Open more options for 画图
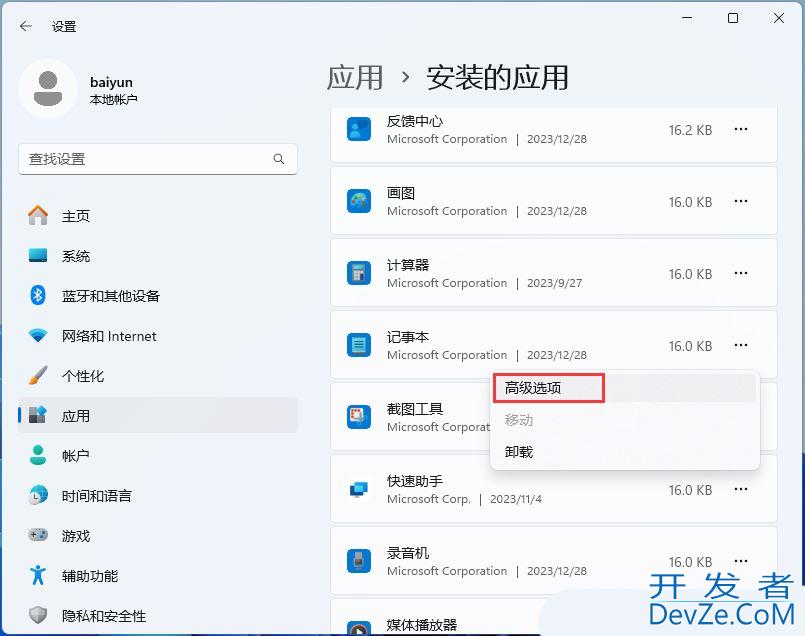 (741, 201)
